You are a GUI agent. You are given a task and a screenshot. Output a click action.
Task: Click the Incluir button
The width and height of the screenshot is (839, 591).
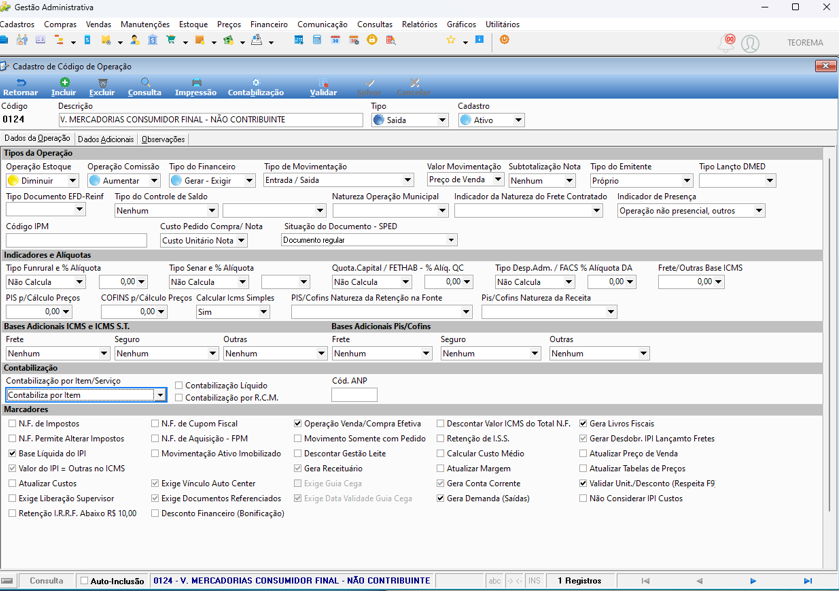click(x=64, y=87)
